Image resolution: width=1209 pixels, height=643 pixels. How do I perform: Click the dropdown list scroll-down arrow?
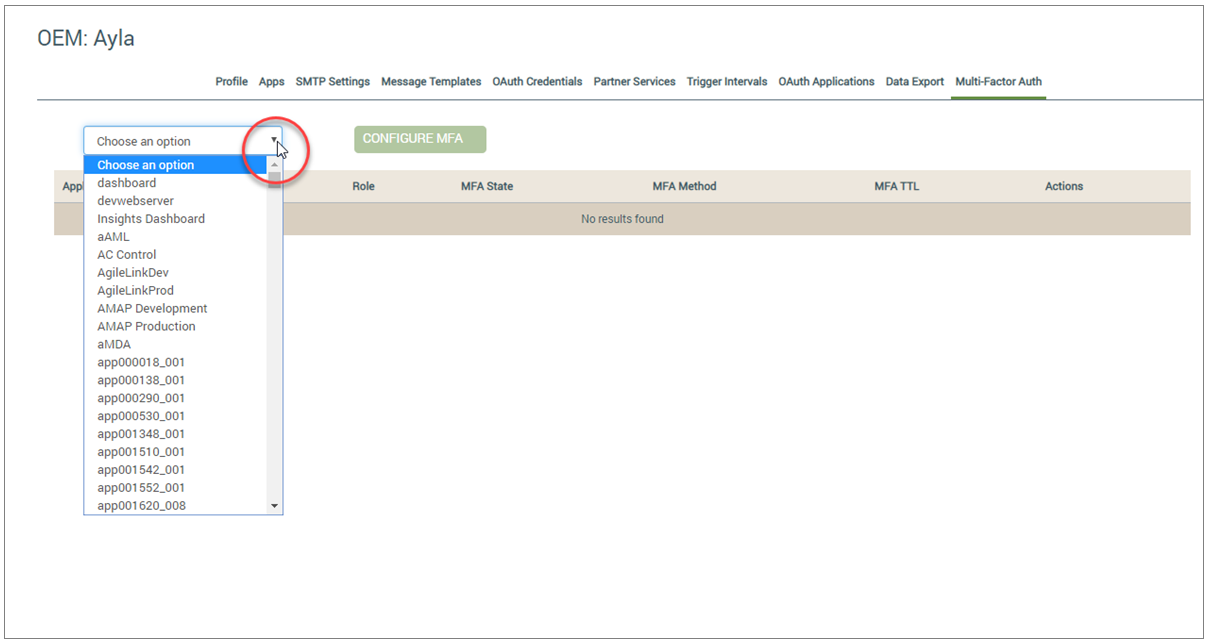pos(275,507)
